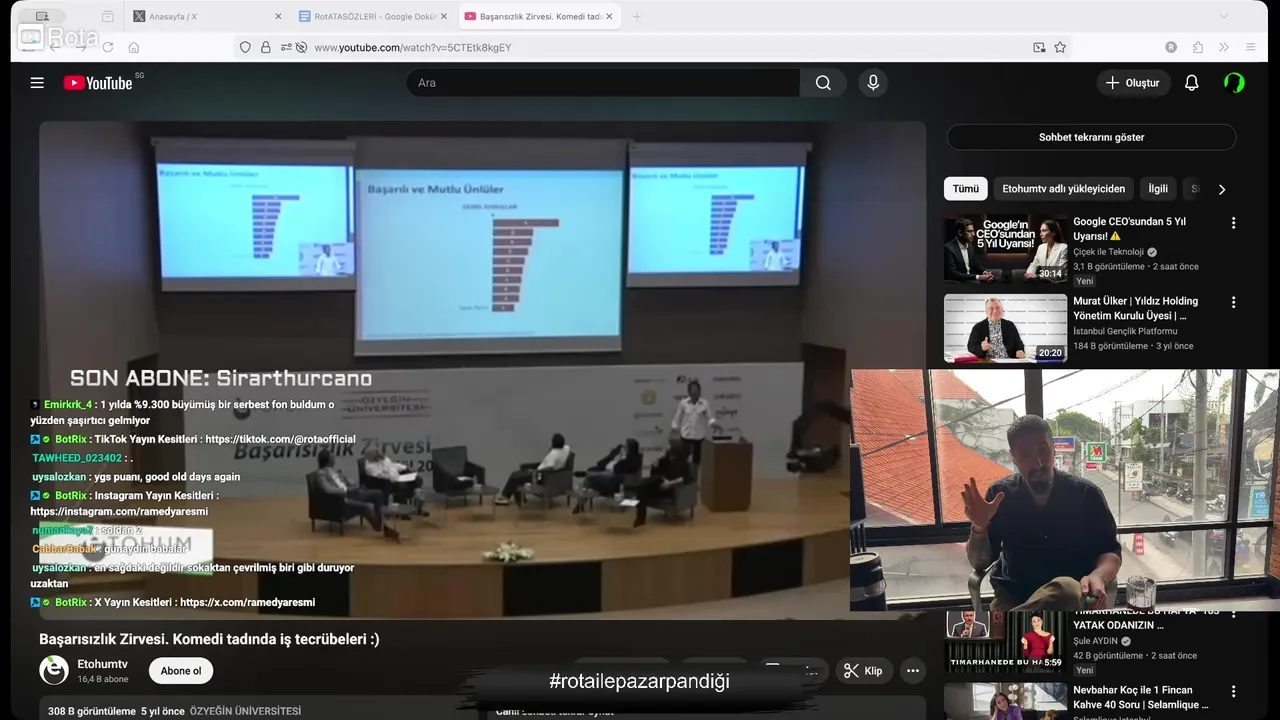Open picture-in-picture icon in address bar

[x=1039, y=47]
